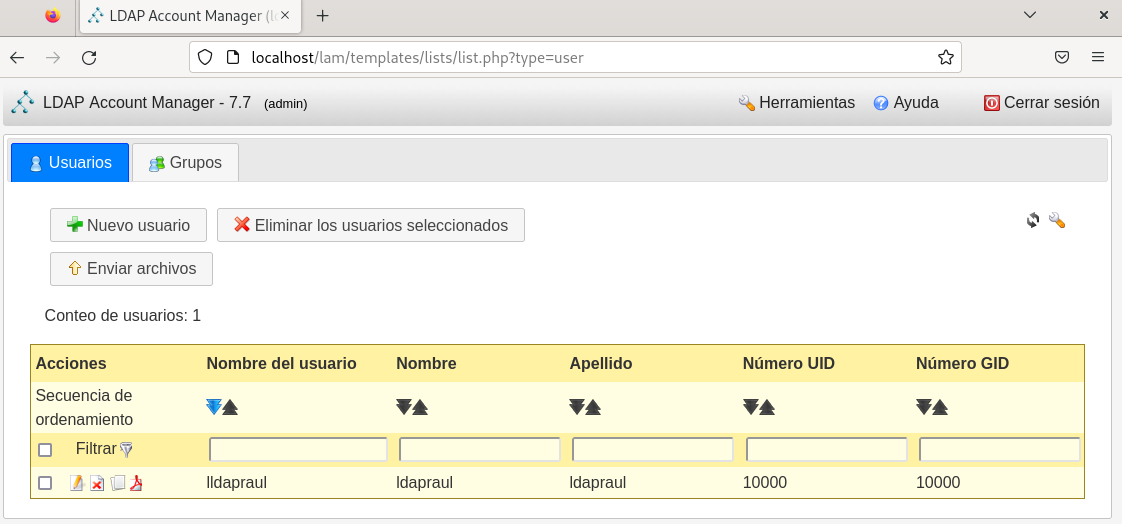Sort Apellido column ascending with the up arrow
Screen dimensions: 1122x524
pos(593,407)
